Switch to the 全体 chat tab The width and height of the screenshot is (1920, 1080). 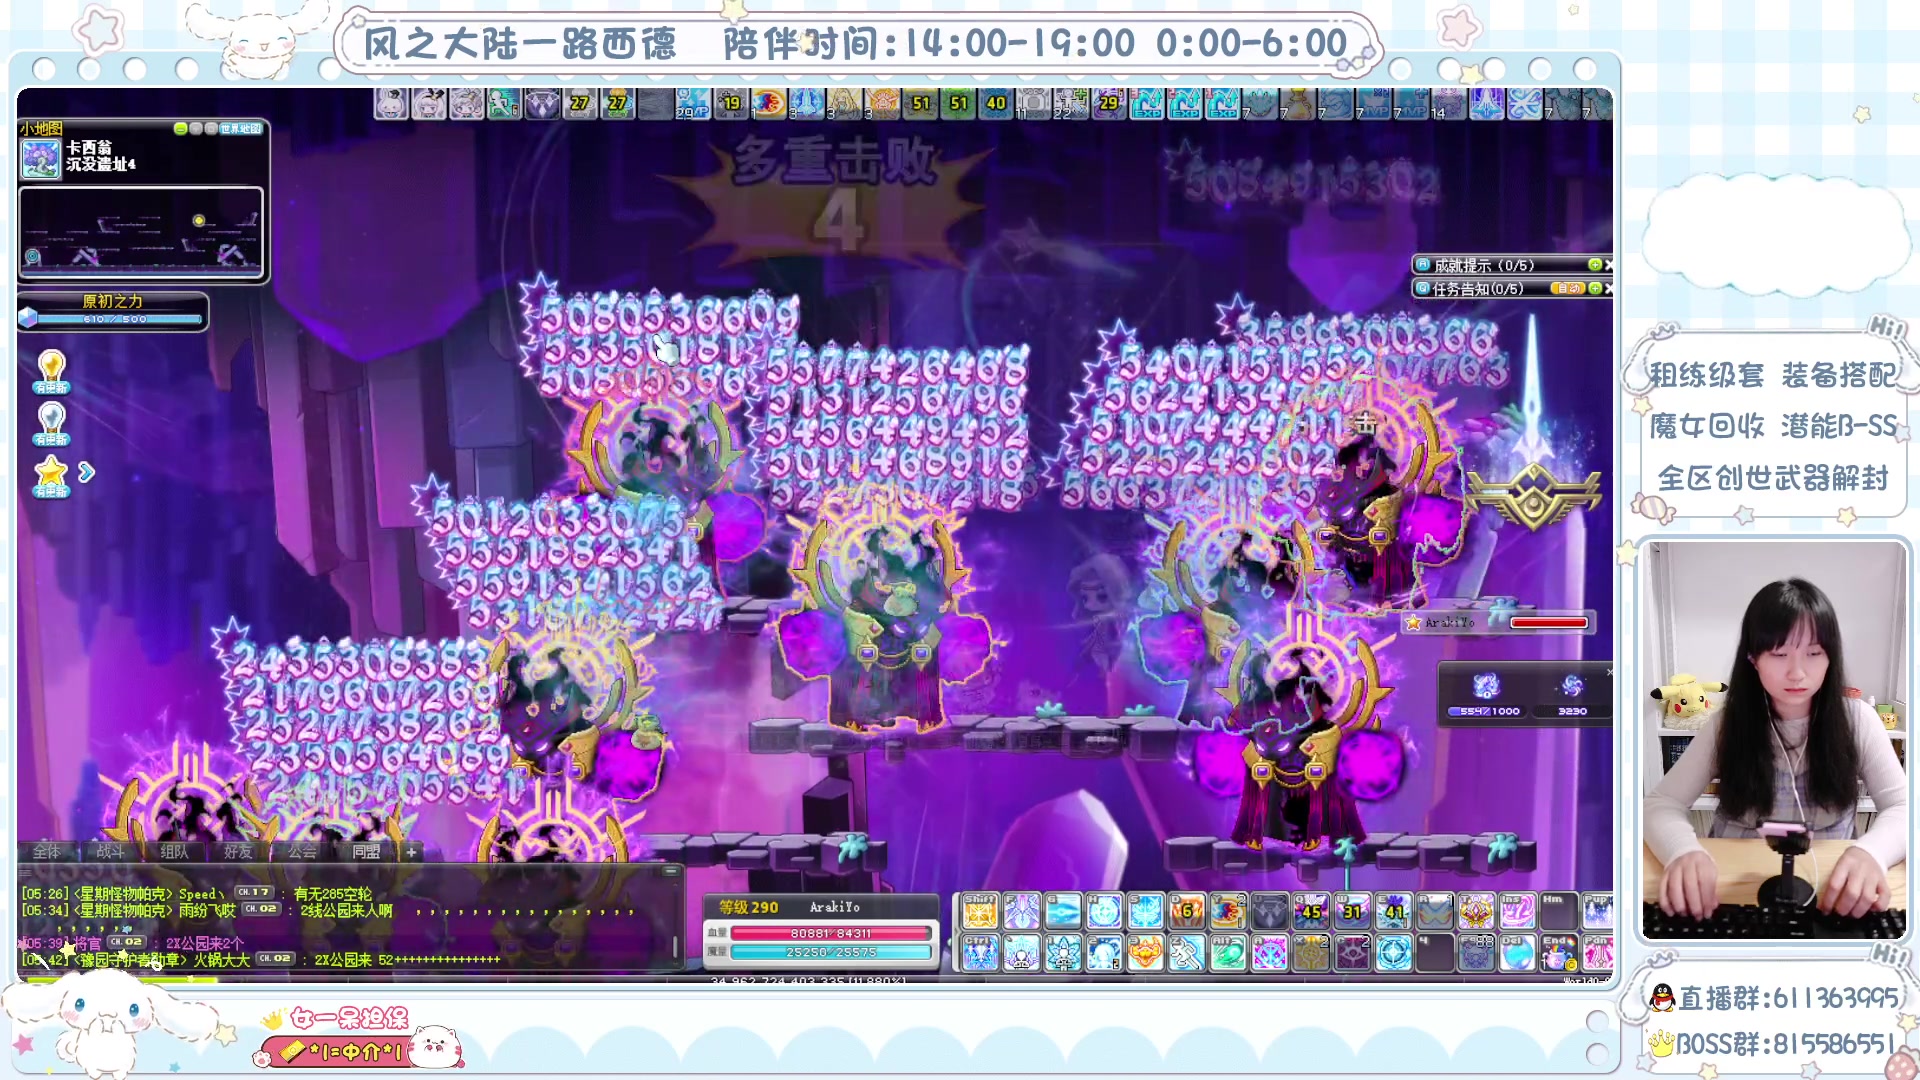click(x=47, y=852)
